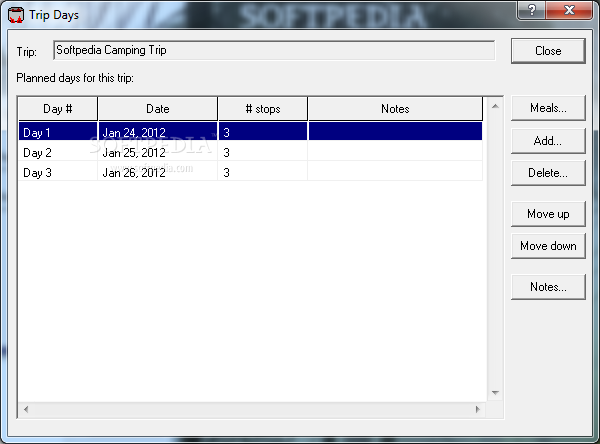Click the horizontal scrollbar right arrow
The height and width of the screenshot is (444, 600).
[478, 409]
